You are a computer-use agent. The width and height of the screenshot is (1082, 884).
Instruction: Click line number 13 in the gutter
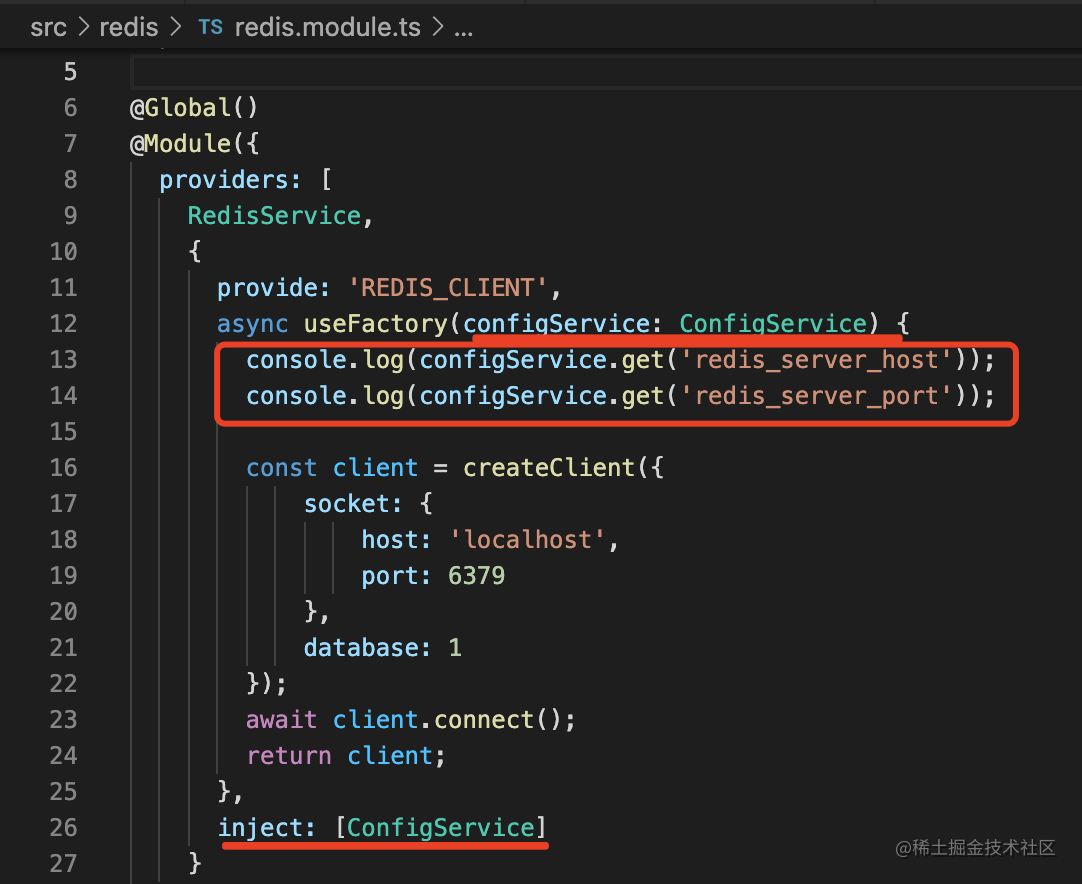pyautogui.click(x=63, y=360)
